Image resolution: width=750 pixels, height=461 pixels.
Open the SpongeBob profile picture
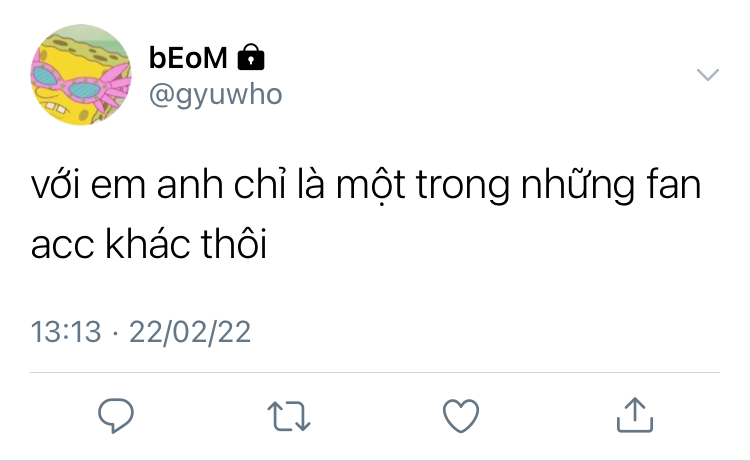click(81, 75)
